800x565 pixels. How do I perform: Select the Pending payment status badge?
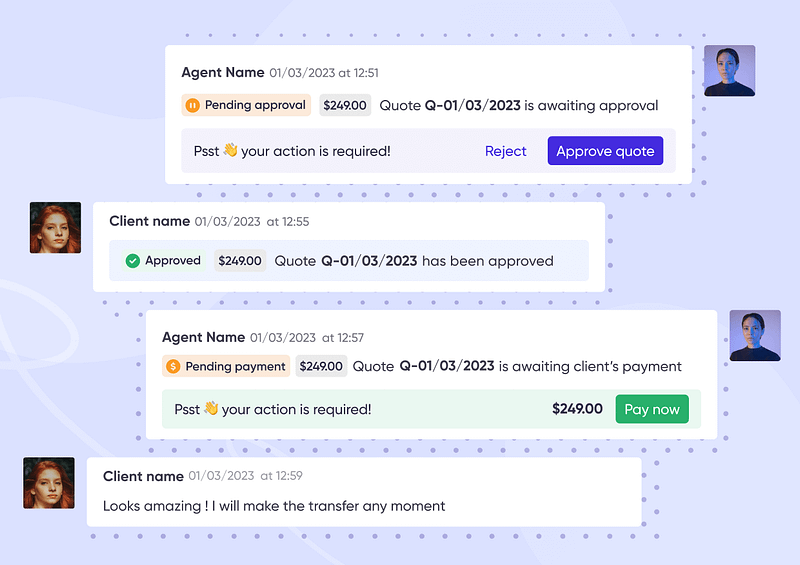tap(227, 367)
